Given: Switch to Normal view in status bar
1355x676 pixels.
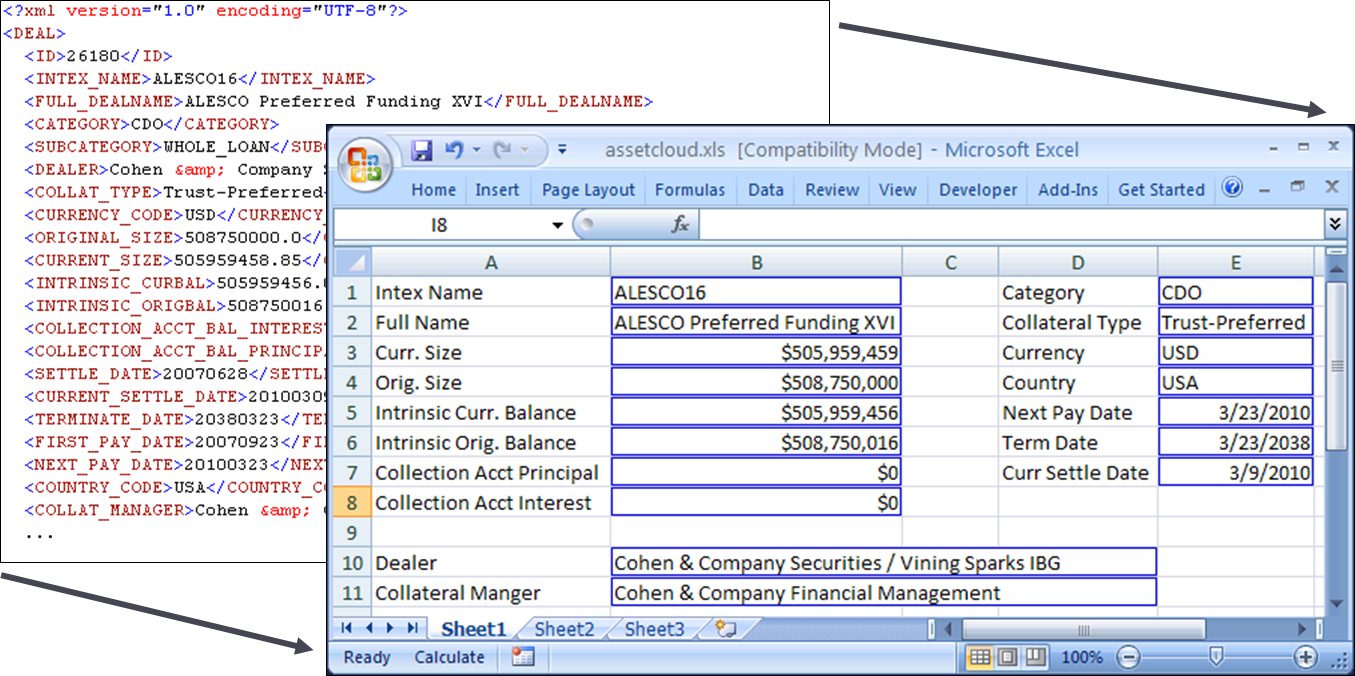Looking at the screenshot, I should pos(980,657).
